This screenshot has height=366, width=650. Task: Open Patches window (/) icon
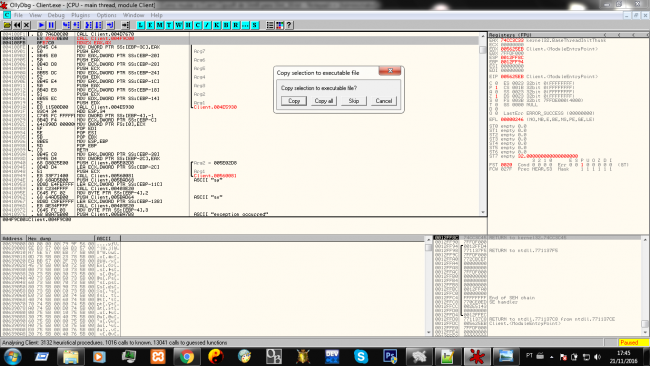click(x=207, y=25)
